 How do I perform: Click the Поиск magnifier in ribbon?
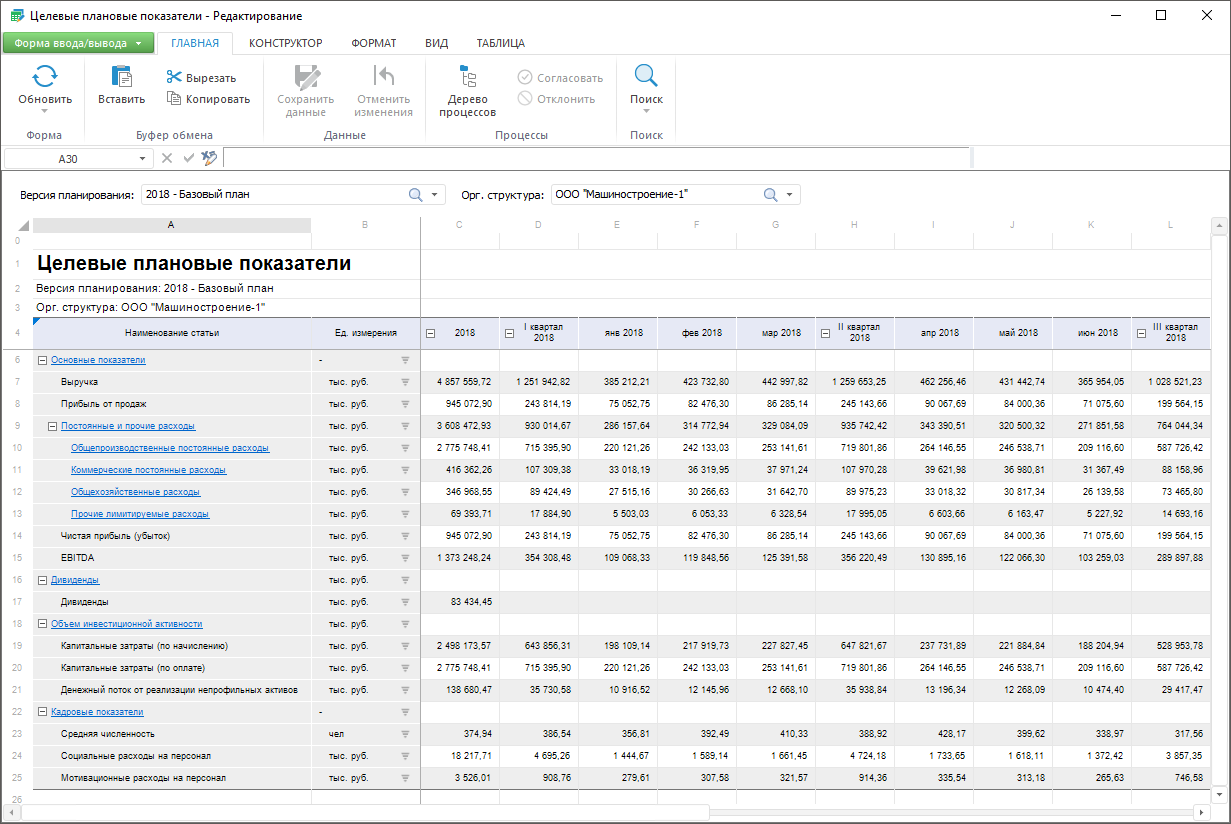click(x=646, y=77)
